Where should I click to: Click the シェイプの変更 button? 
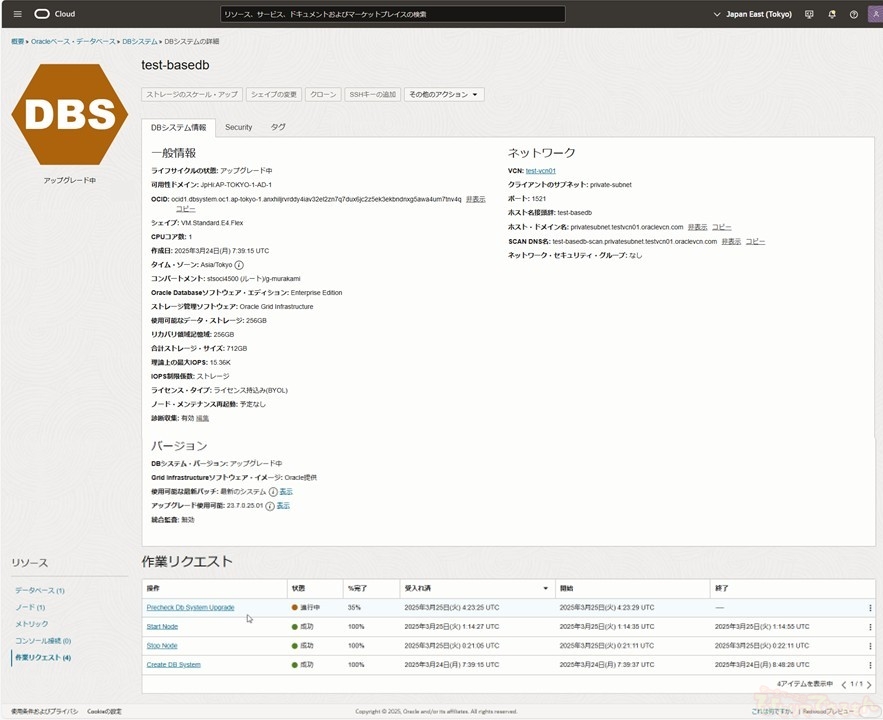click(x=274, y=95)
